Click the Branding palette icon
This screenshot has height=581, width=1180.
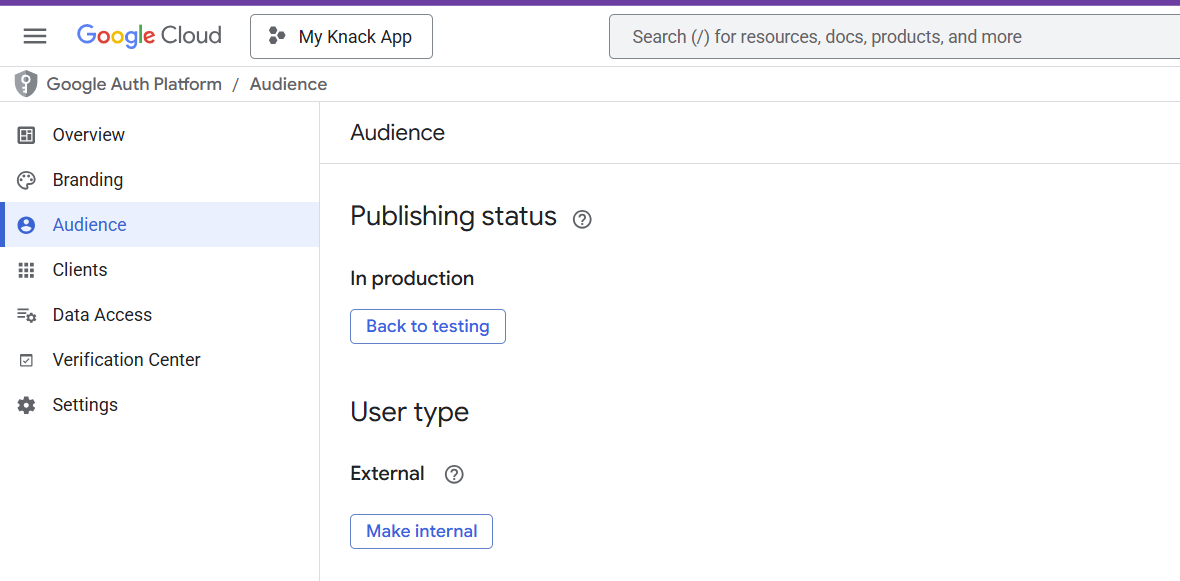(x=26, y=181)
